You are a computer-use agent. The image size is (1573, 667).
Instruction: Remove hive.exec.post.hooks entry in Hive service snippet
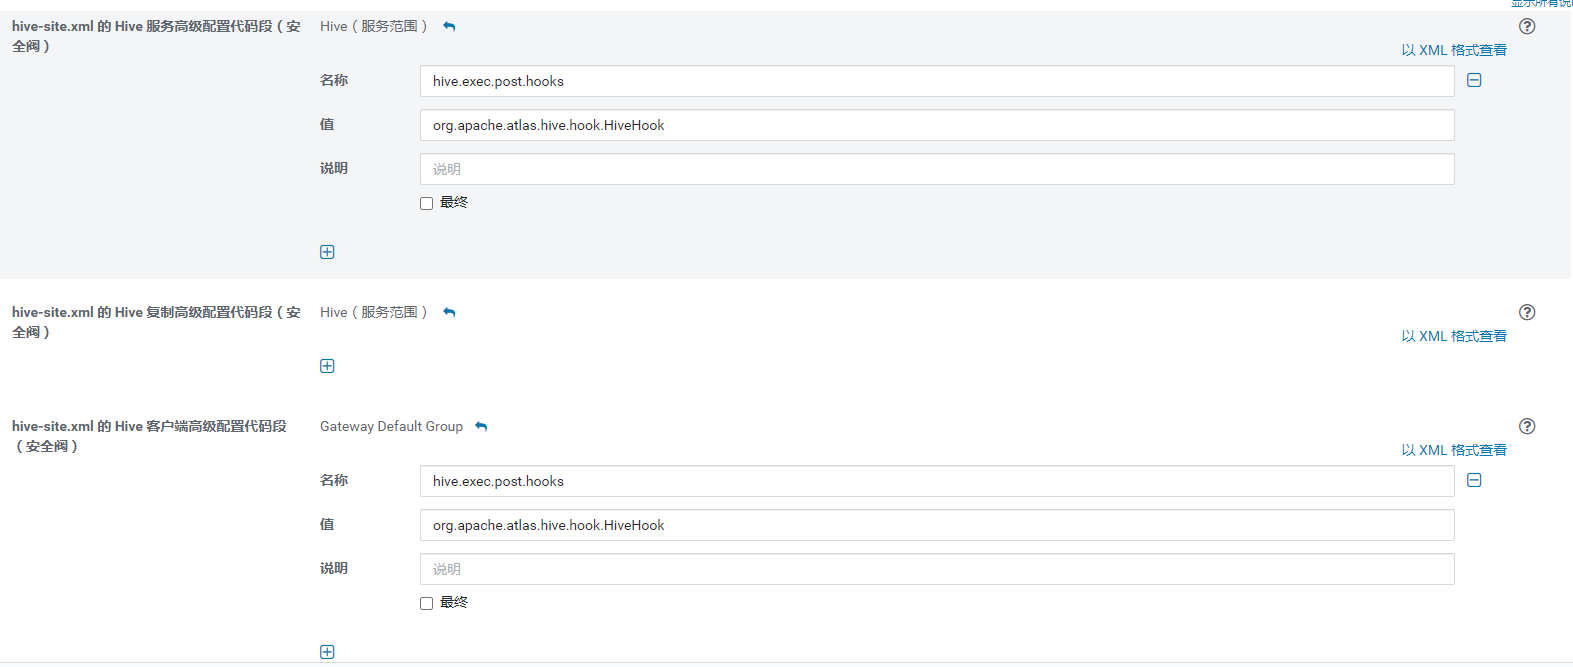[x=1474, y=80]
